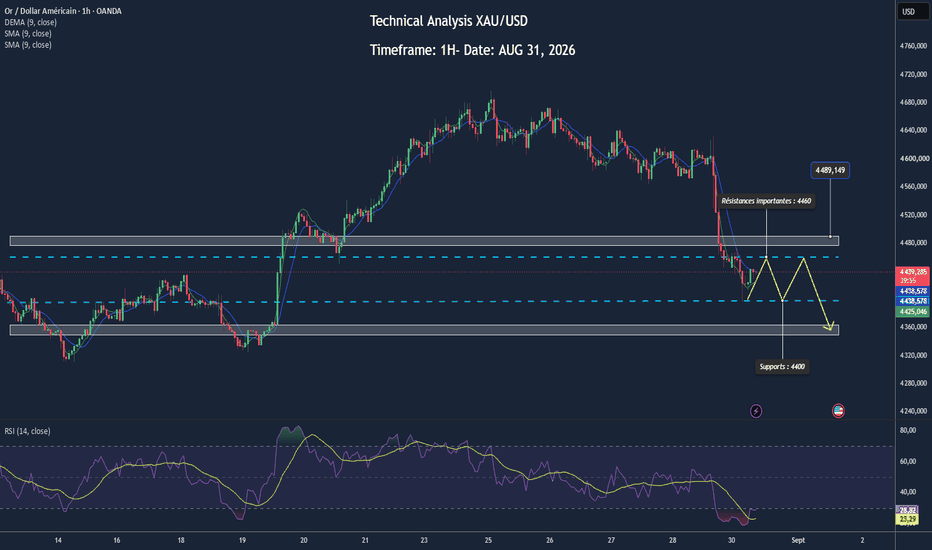The height and width of the screenshot is (550, 932).
Task: Click the purple lightning event icon
Action: 755,411
